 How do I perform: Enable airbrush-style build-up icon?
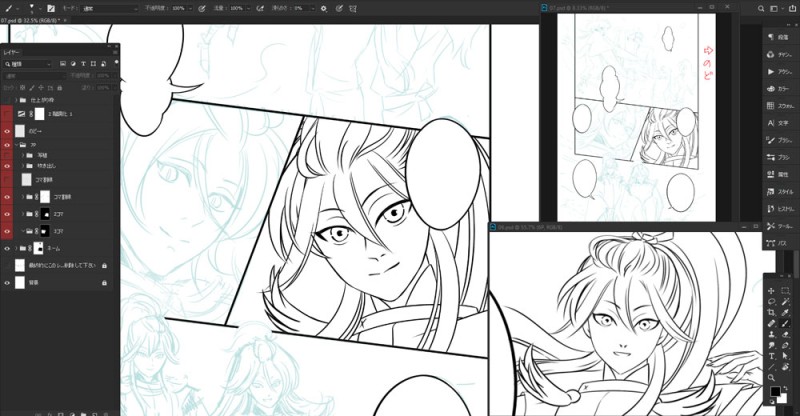coord(260,9)
